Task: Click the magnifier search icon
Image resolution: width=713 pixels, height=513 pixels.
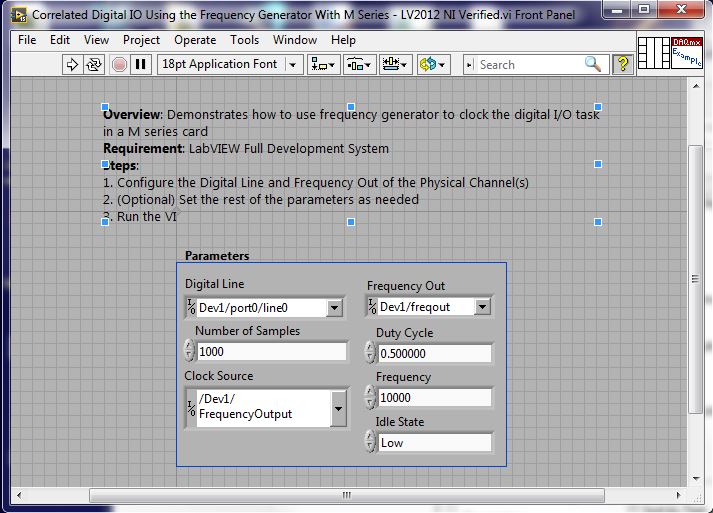Action: 592,64
